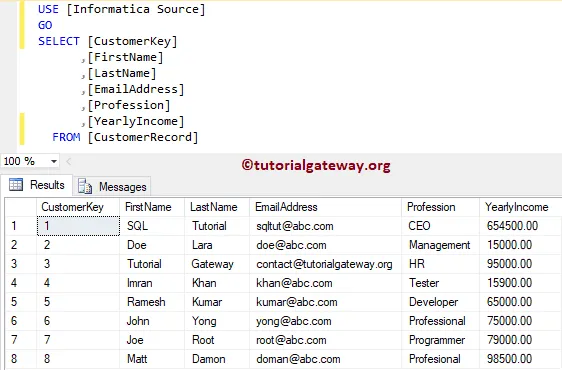The width and height of the screenshot is (562, 370).
Task: Select the cell 'Ramesh'
Action: [152, 302]
